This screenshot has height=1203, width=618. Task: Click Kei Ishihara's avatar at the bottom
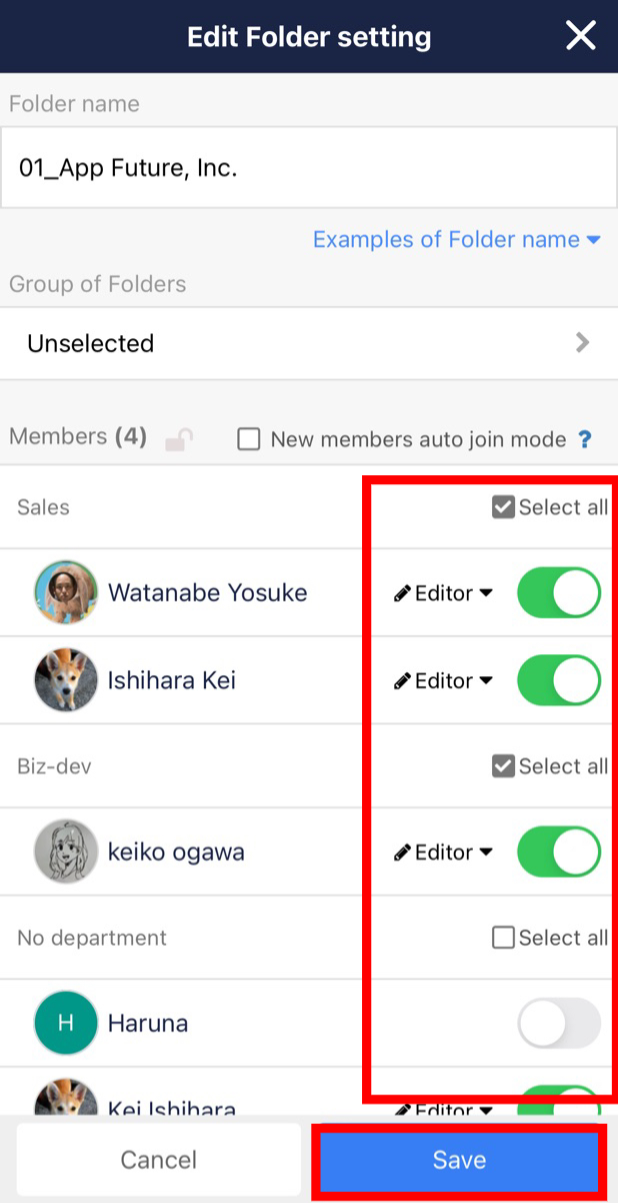pyautogui.click(x=65, y=1098)
